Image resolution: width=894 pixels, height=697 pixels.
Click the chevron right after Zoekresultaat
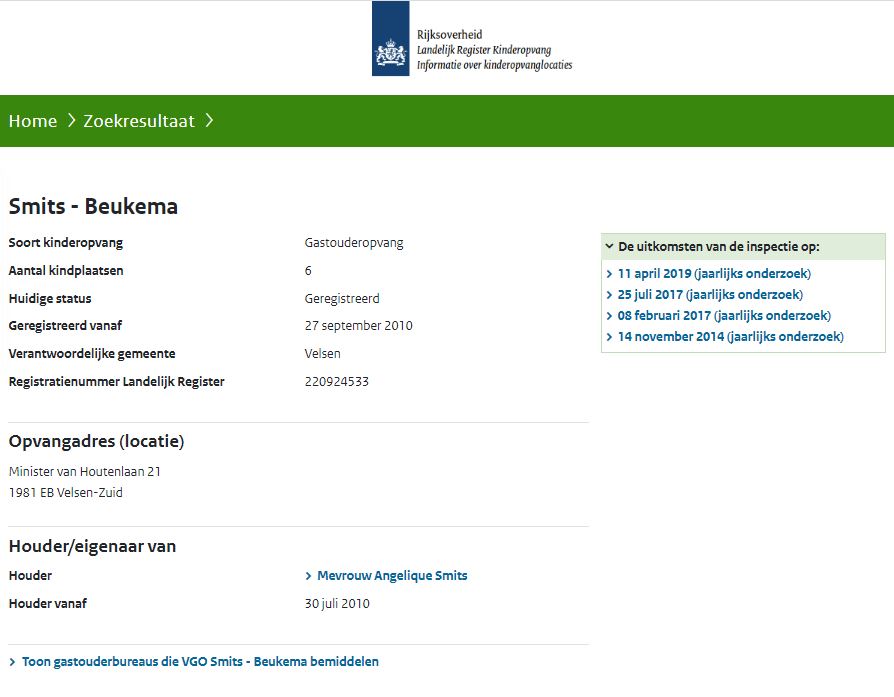(x=209, y=121)
